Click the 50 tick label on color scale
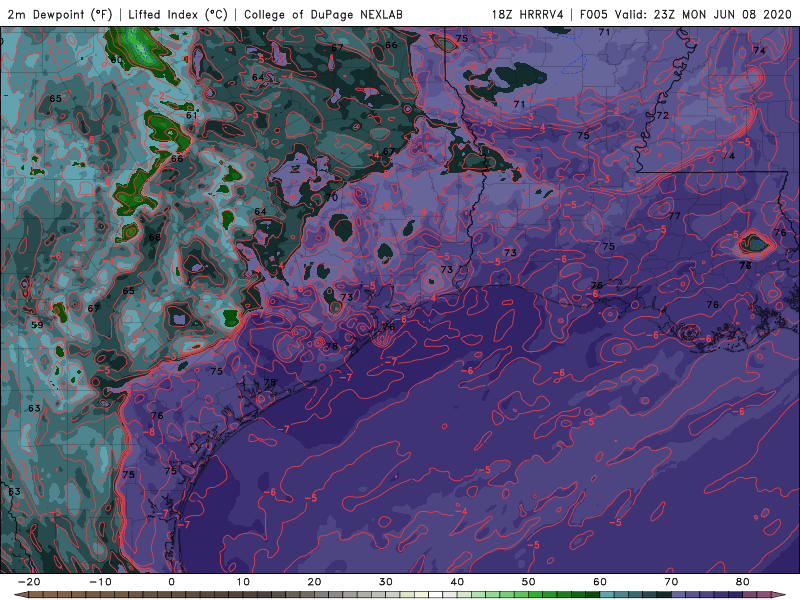 pos(529,582)
